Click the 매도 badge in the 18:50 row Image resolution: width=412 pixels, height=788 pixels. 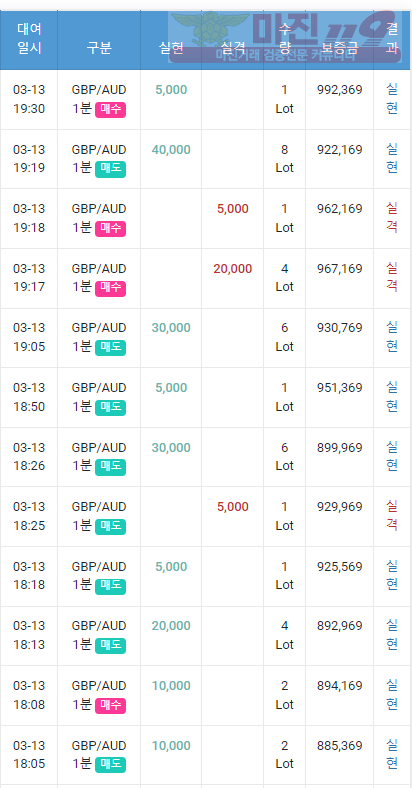click(110, 408)
